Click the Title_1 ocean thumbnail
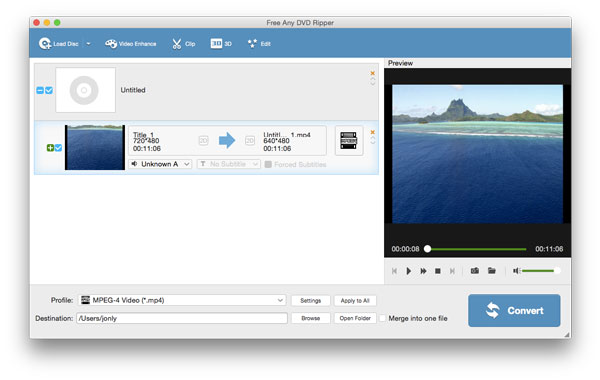Image resolution: width=600 pixels, height=380 pixels. coord(95,147)
